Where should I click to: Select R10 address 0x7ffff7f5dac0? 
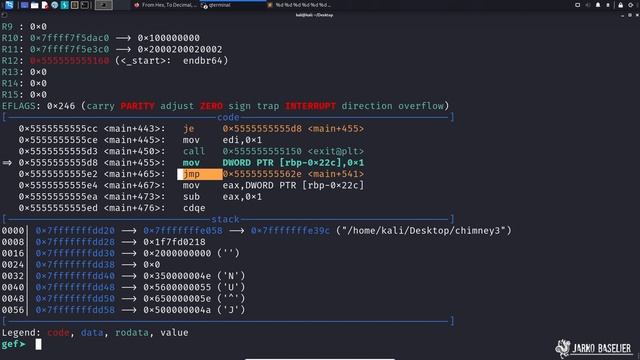coord(69,38)
